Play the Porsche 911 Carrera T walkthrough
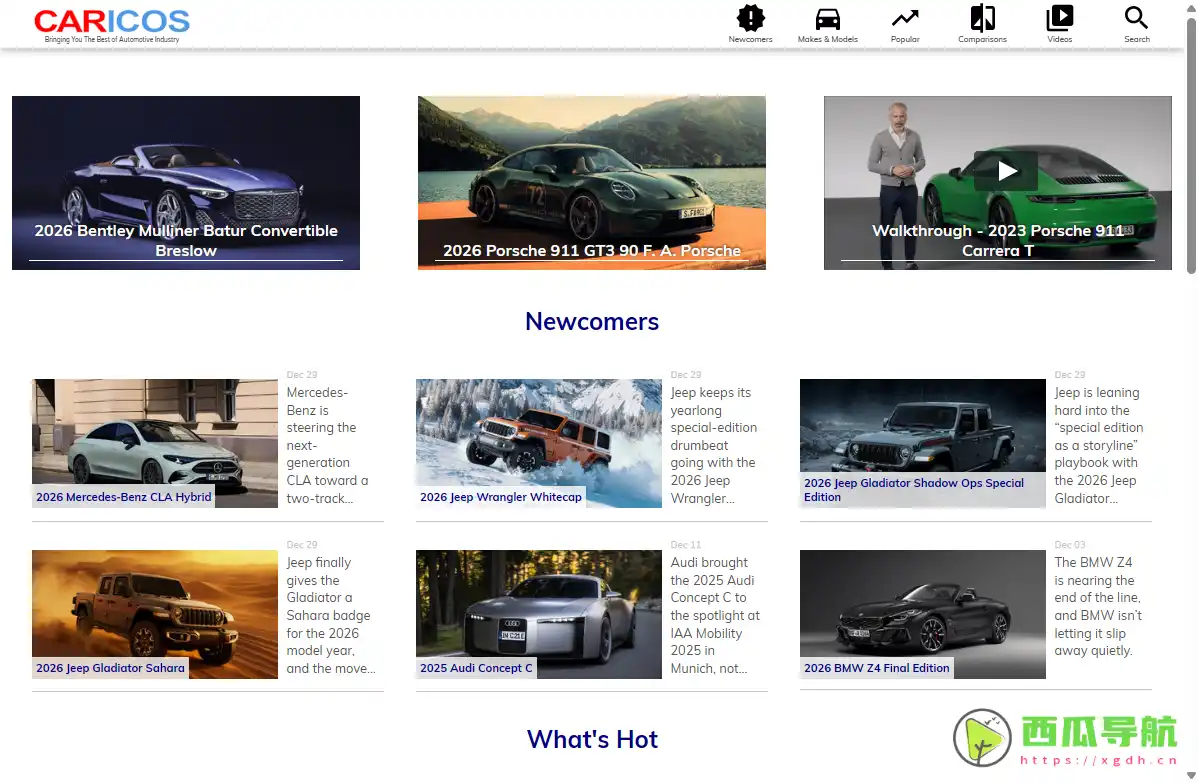 click(1006, 171)
